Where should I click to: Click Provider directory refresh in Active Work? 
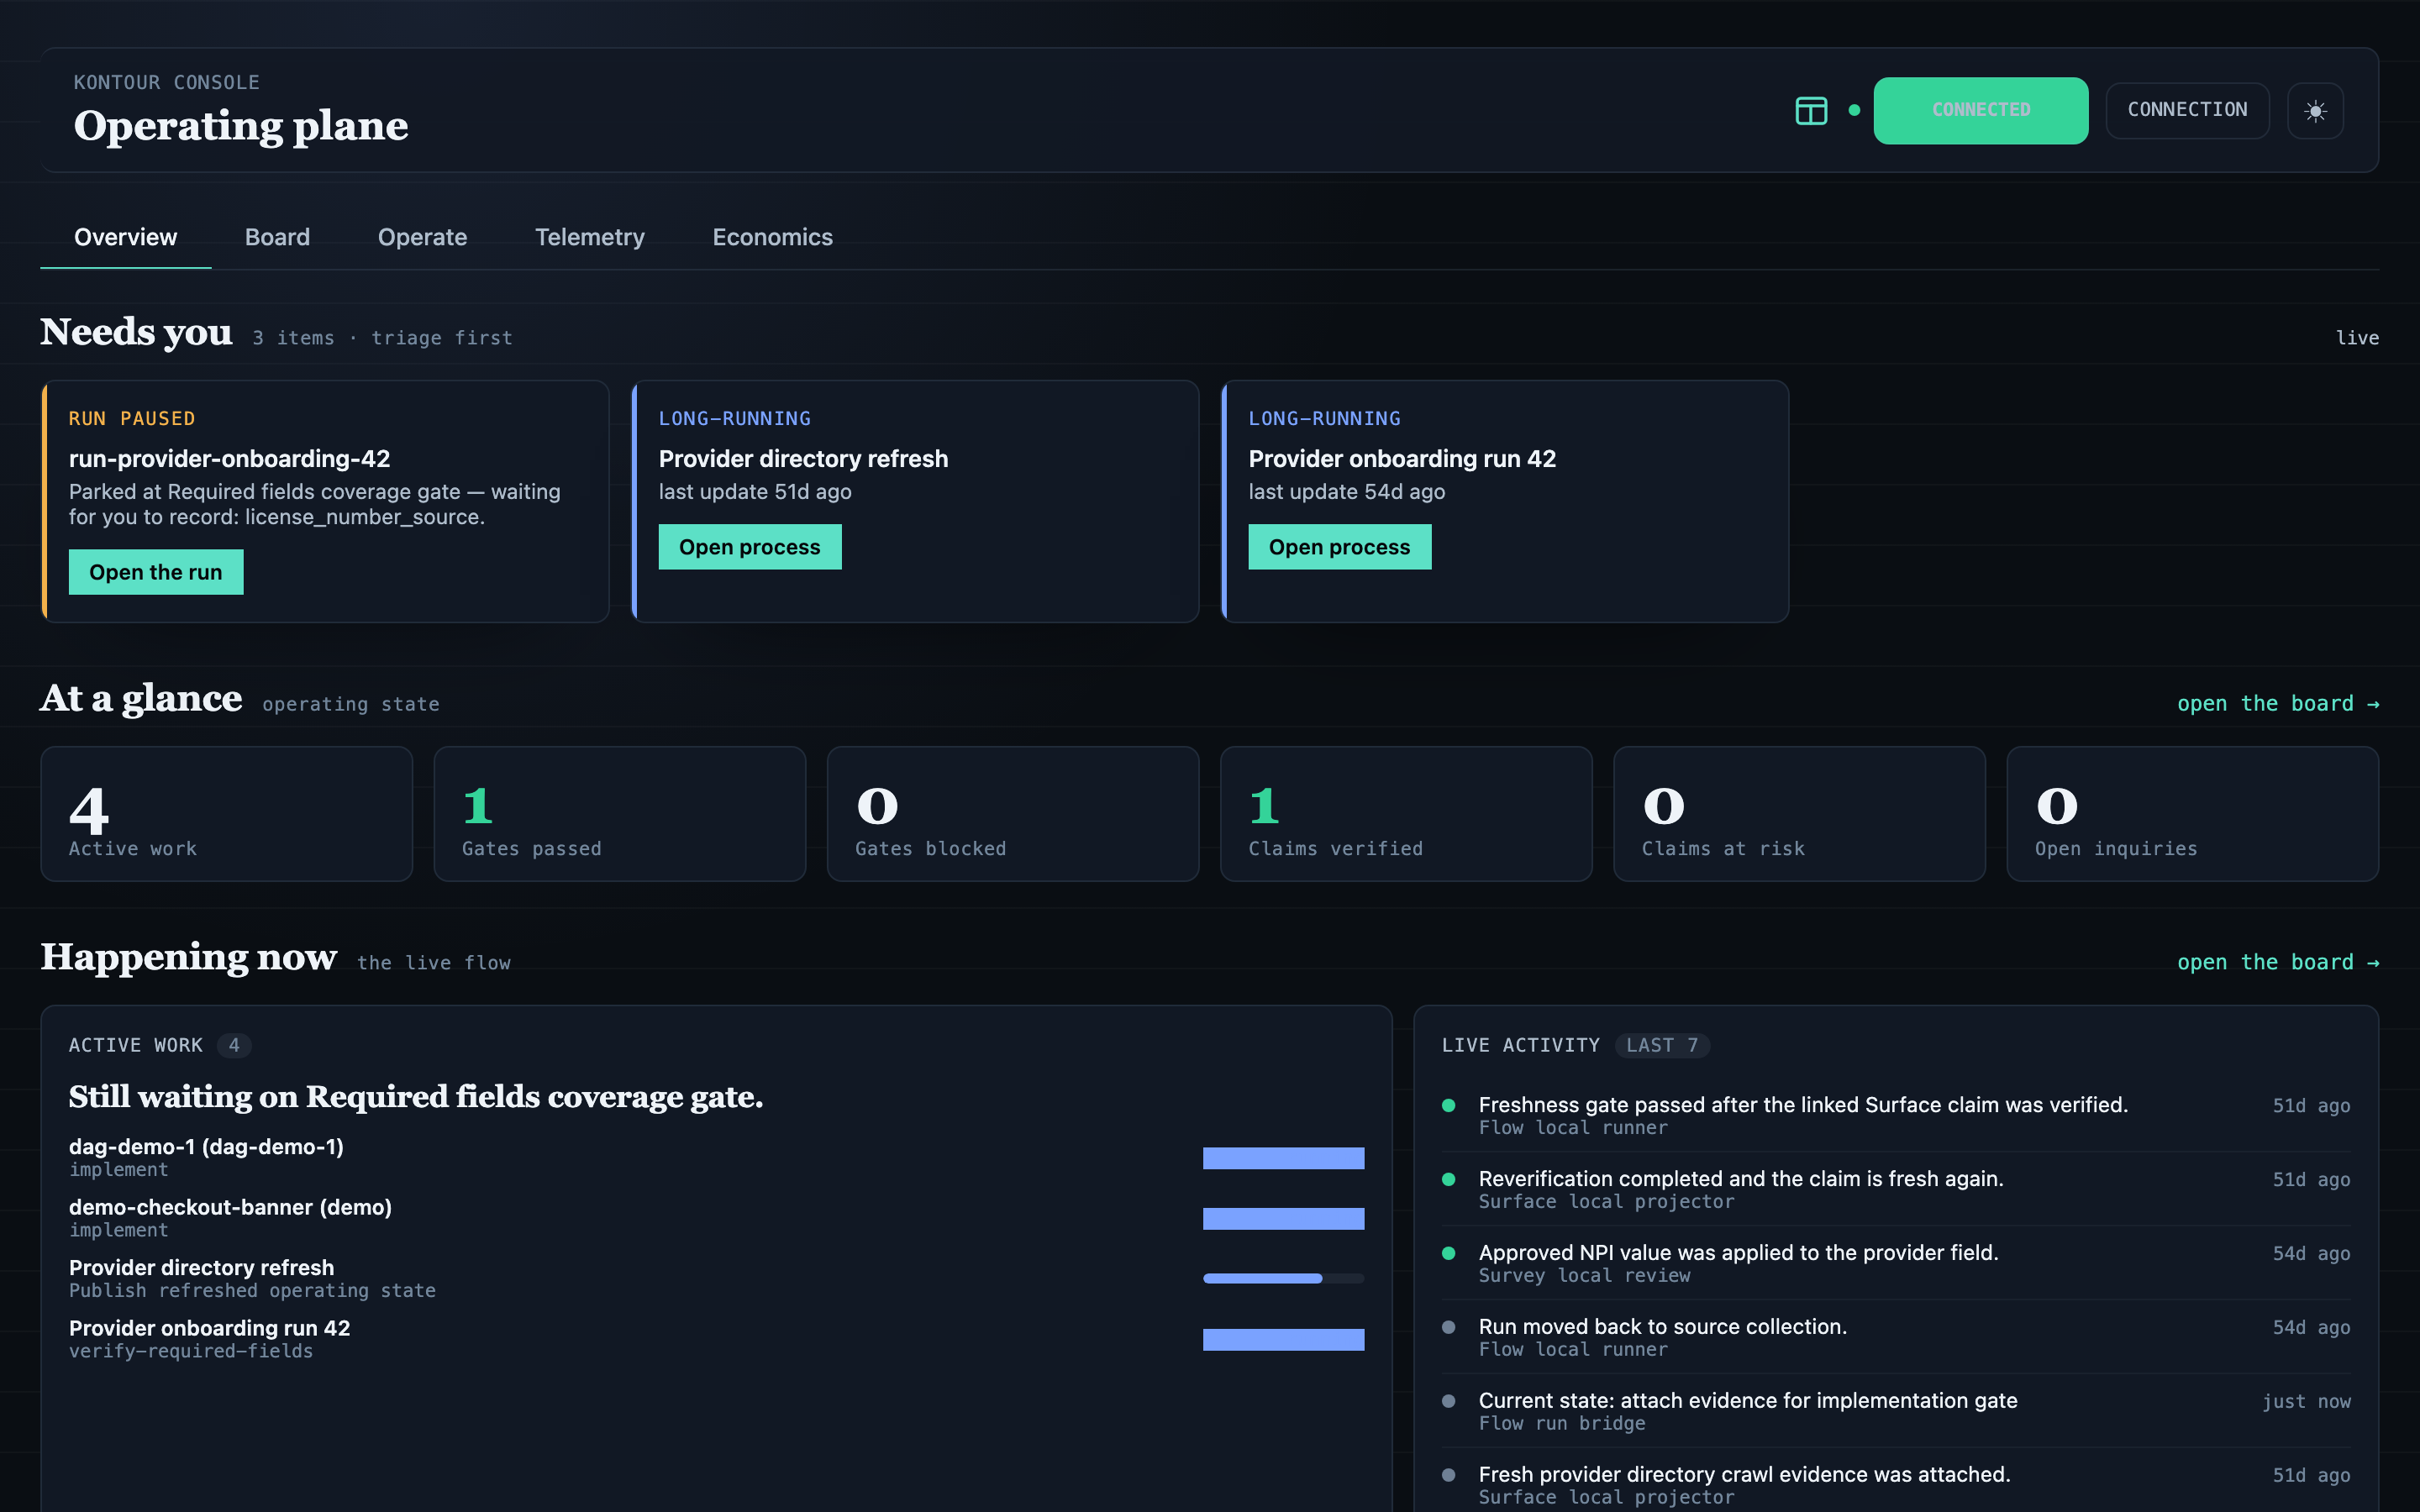point(716,1278)
